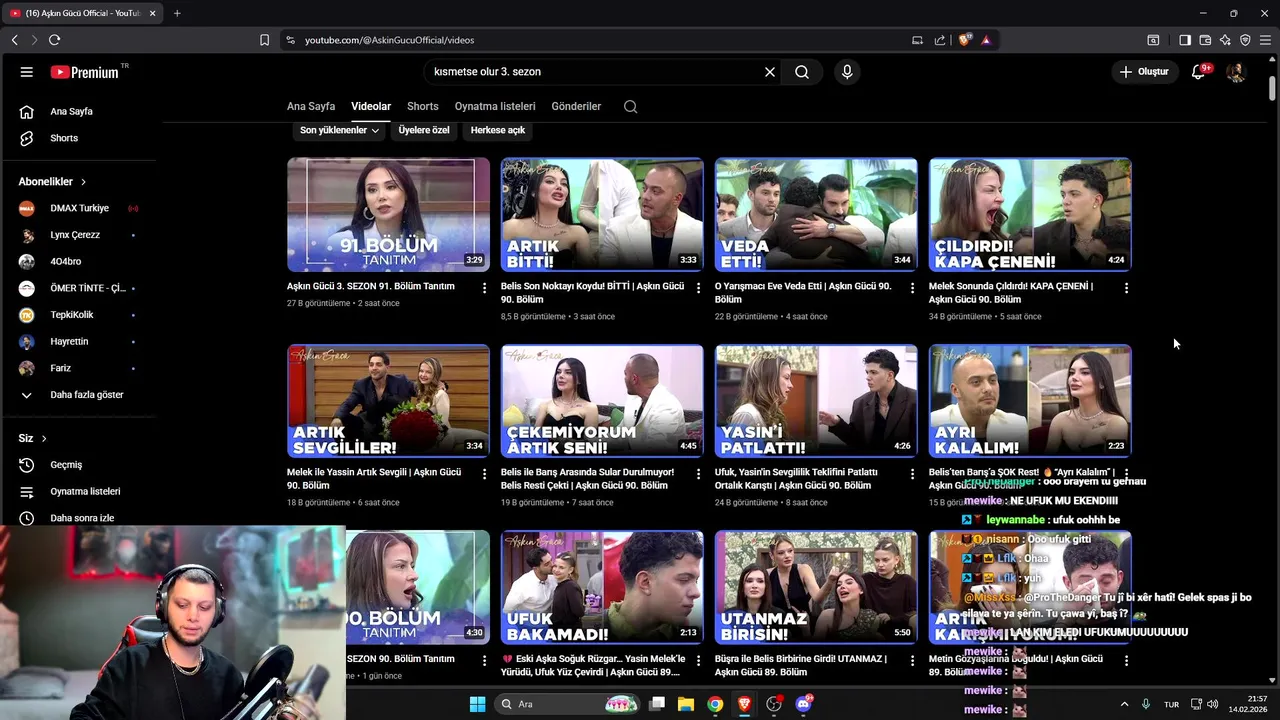Switch to the channel Shorts tab
This screenshot has width=1280, height=720.
click(x=422, y=106)
